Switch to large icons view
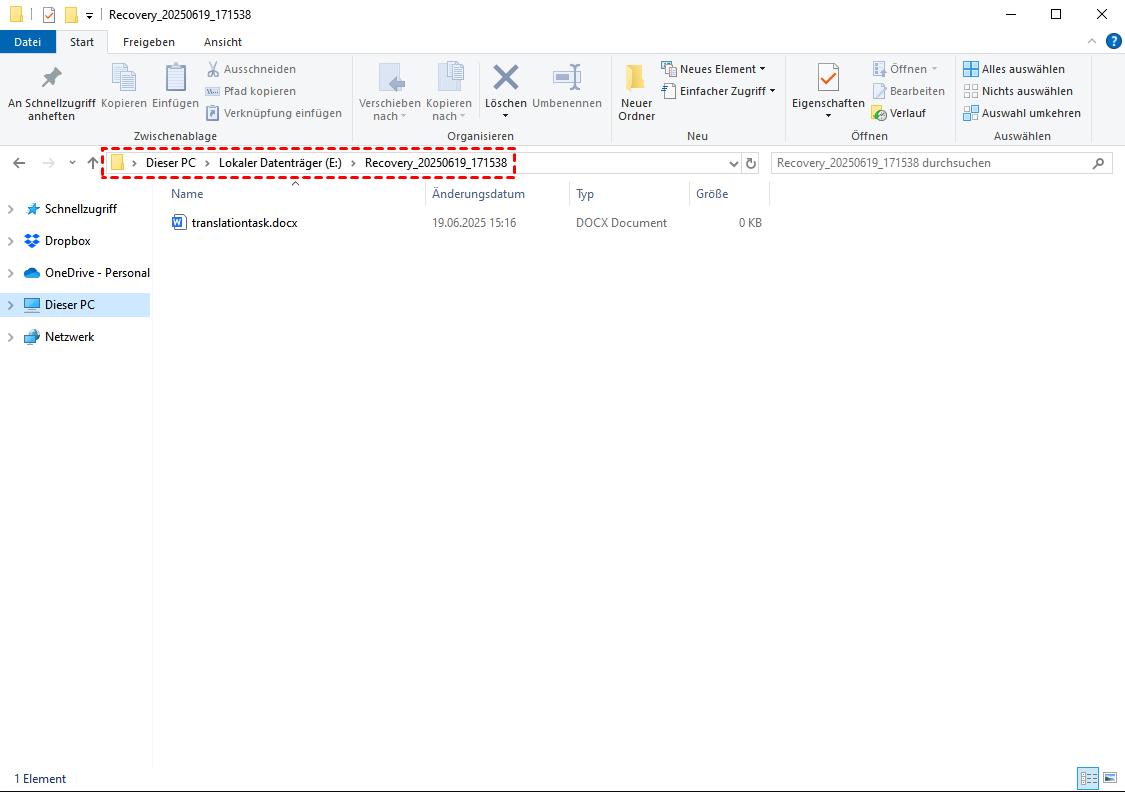This screenshot has width=1125, height=792. coord(1110,778)
